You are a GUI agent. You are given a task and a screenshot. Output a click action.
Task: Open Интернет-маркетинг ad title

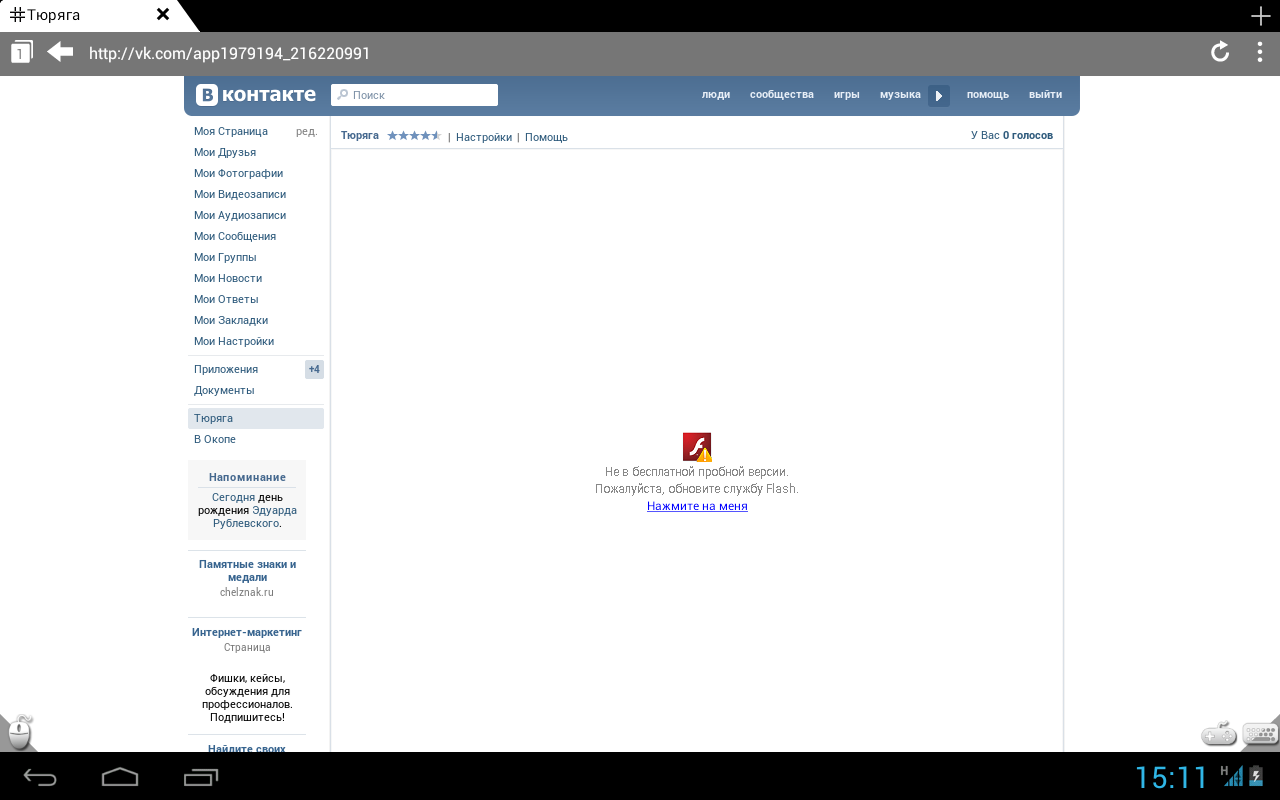247,632
